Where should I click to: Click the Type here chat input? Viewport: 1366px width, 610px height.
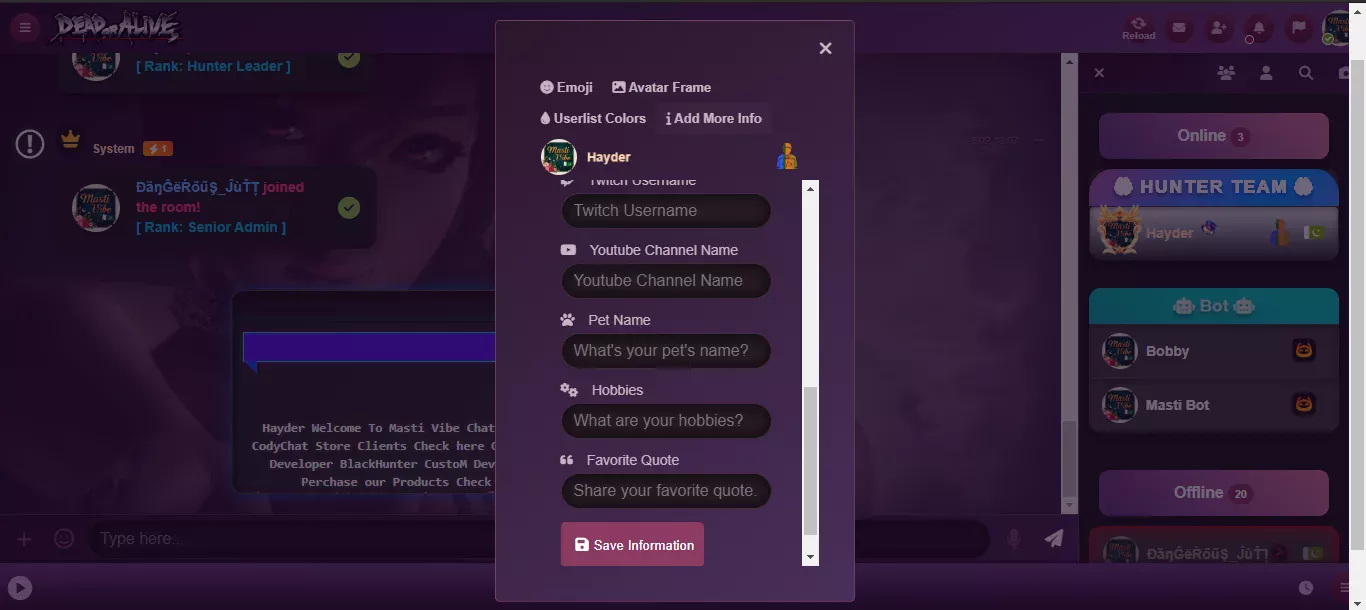tap(538, 539)
